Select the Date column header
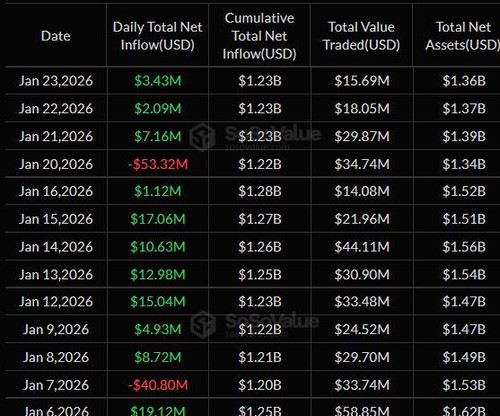 pos(56,36)
